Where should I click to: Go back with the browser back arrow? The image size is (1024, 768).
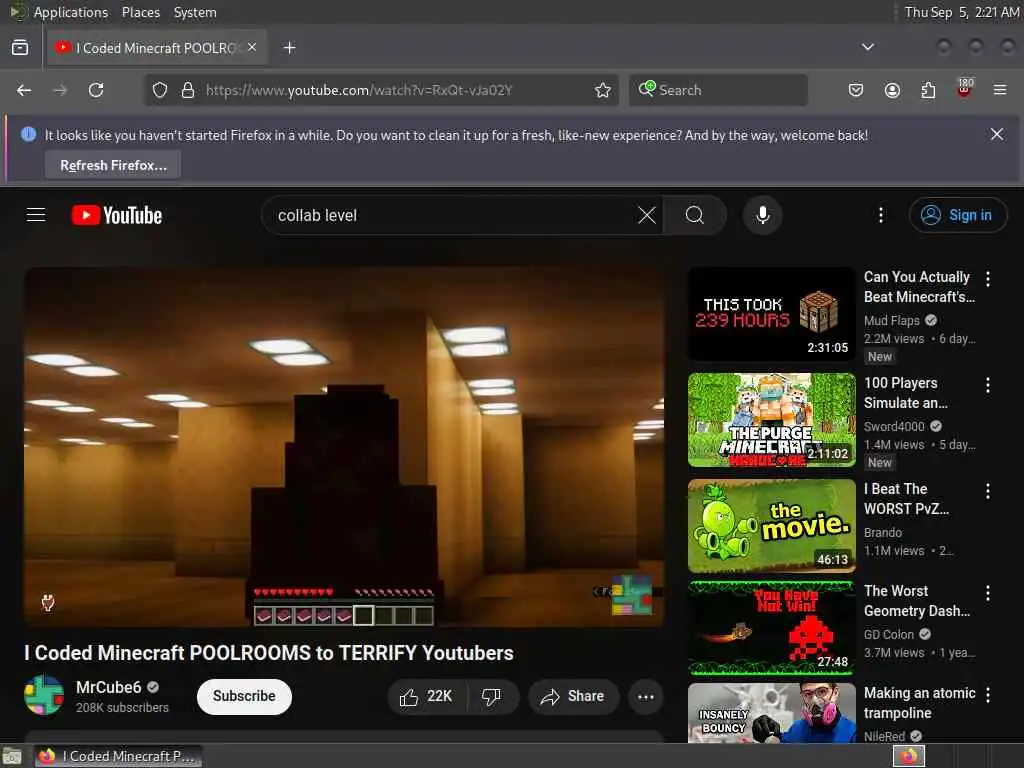click(24, 90)
